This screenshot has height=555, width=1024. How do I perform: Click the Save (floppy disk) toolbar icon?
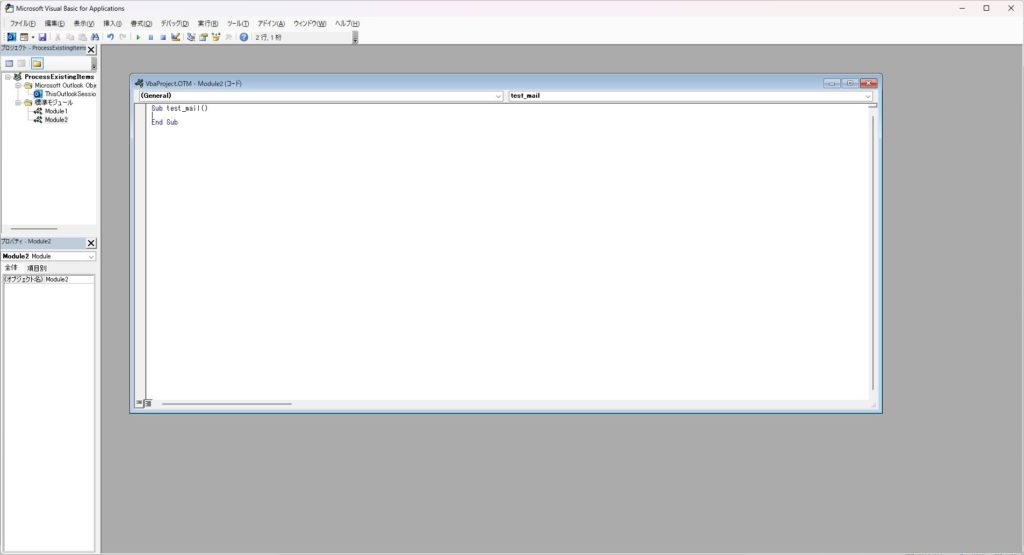43,37
